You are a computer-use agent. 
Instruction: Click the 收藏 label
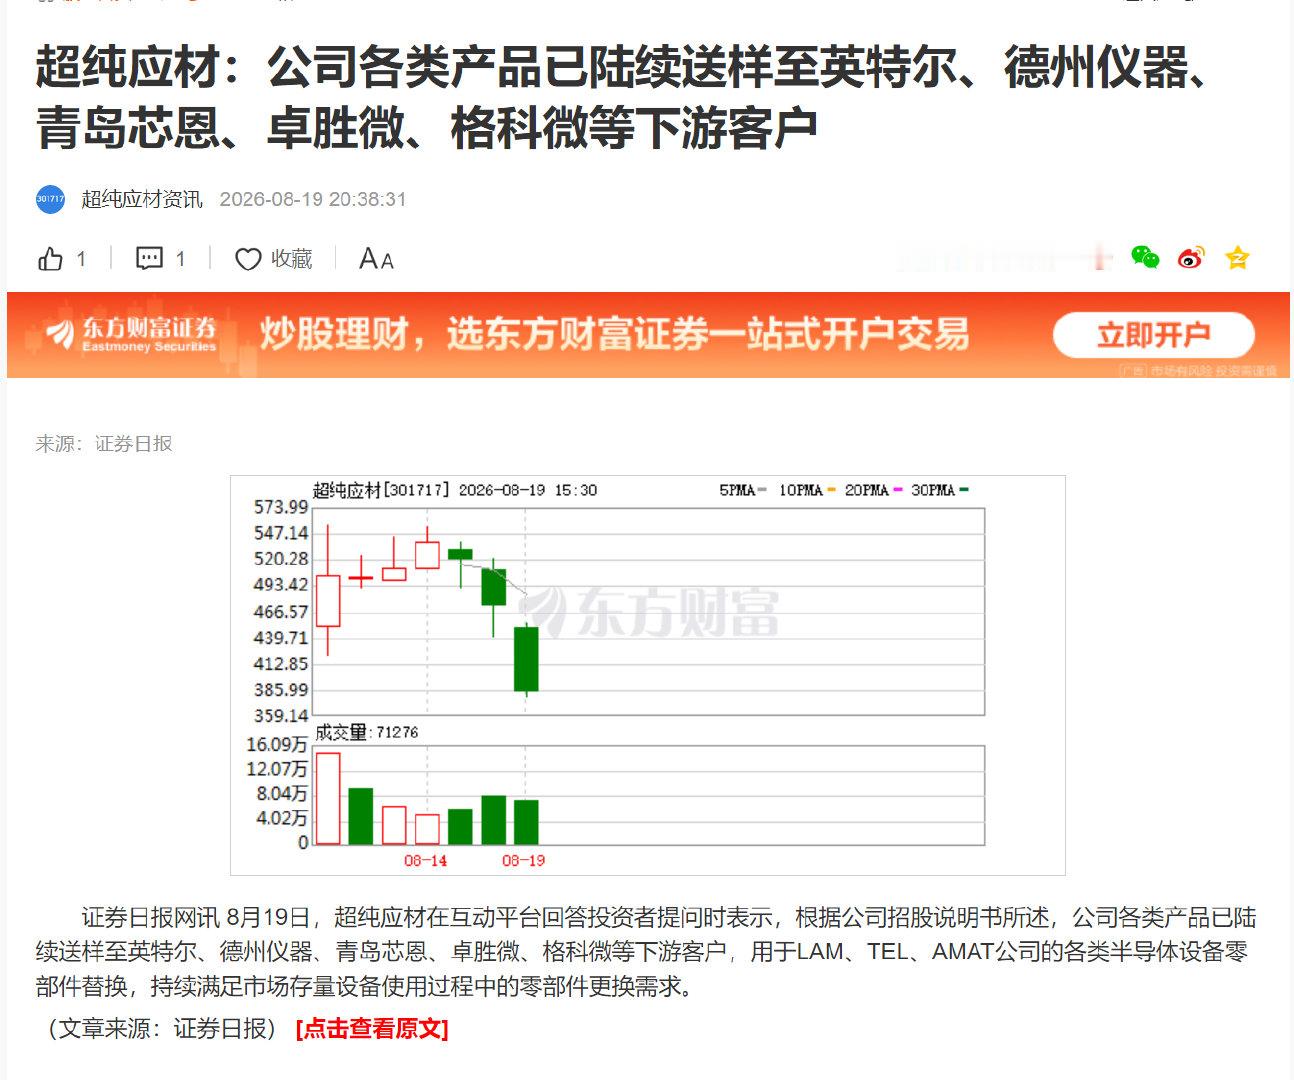pos(292,259)
